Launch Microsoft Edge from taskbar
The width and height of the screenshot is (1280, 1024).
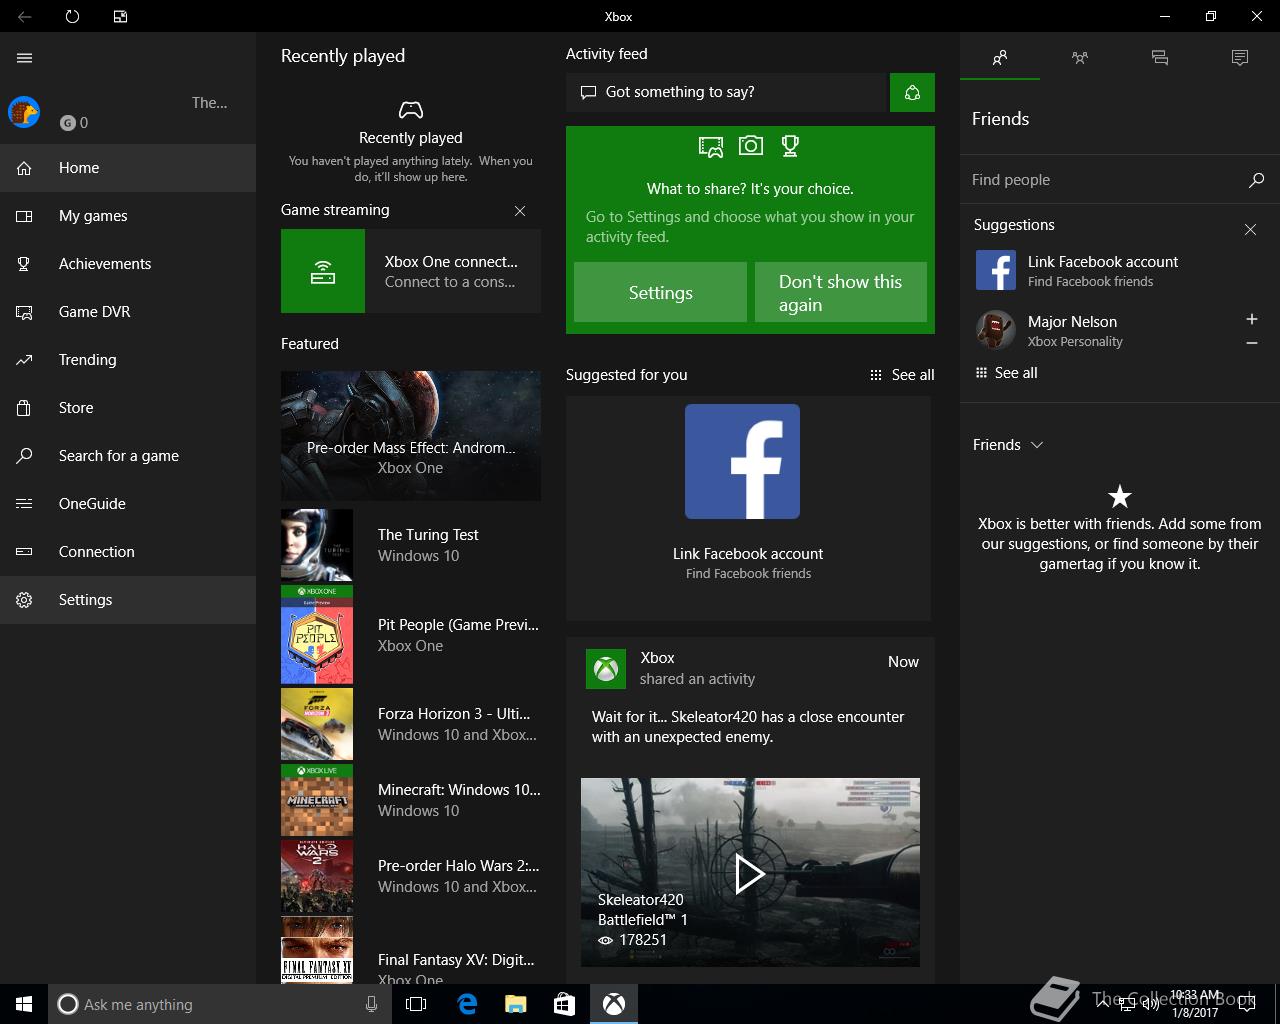(466, 1004)
